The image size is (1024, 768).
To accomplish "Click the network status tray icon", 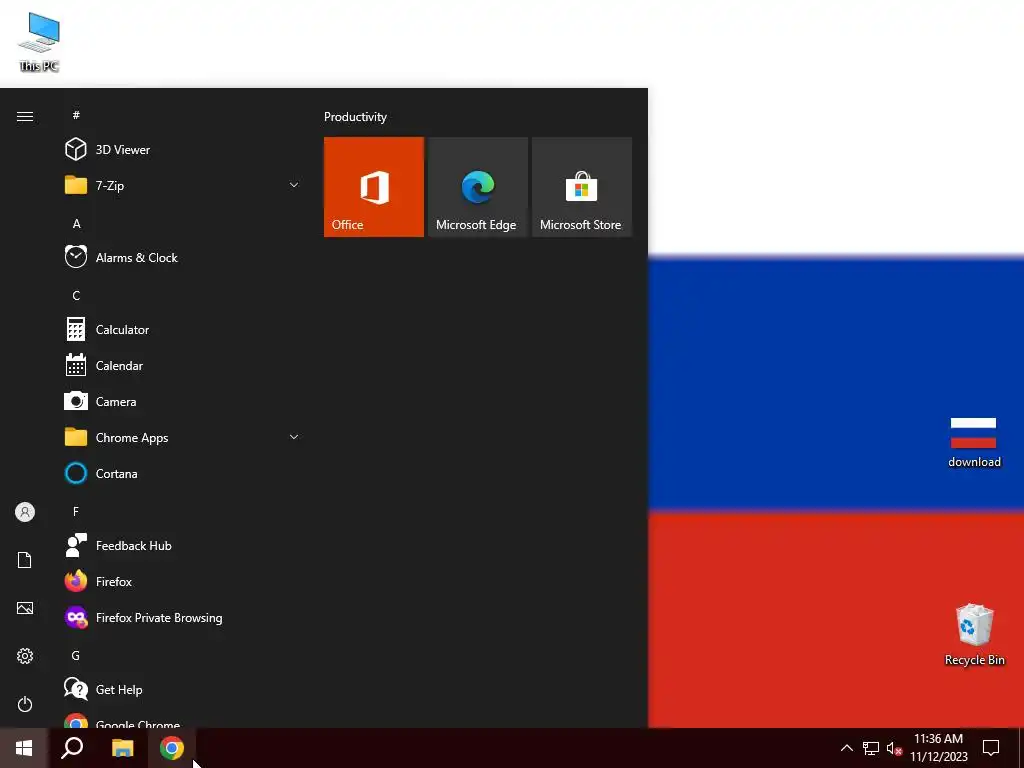I will [871, 748].
